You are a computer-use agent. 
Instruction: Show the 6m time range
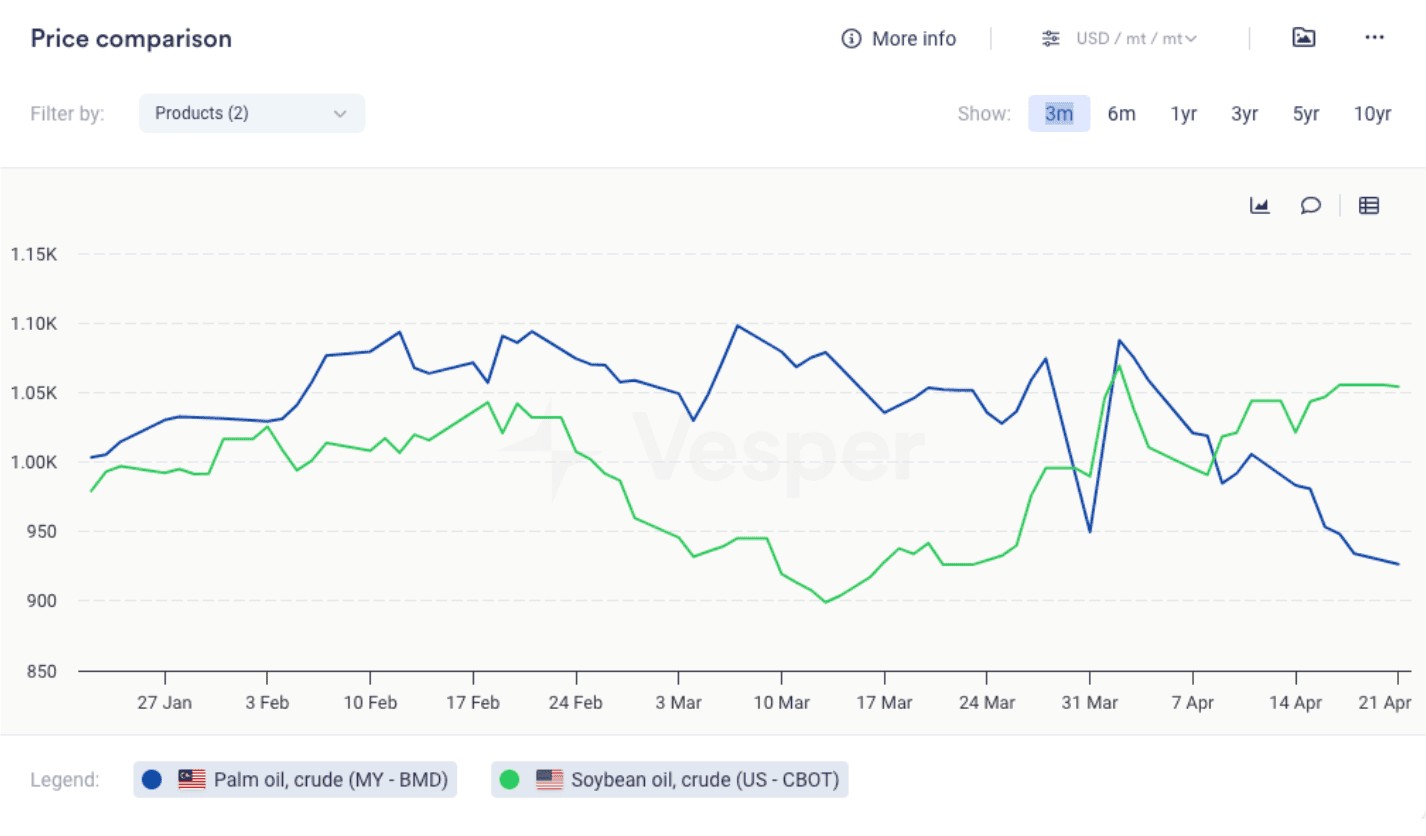point(1121,114)
